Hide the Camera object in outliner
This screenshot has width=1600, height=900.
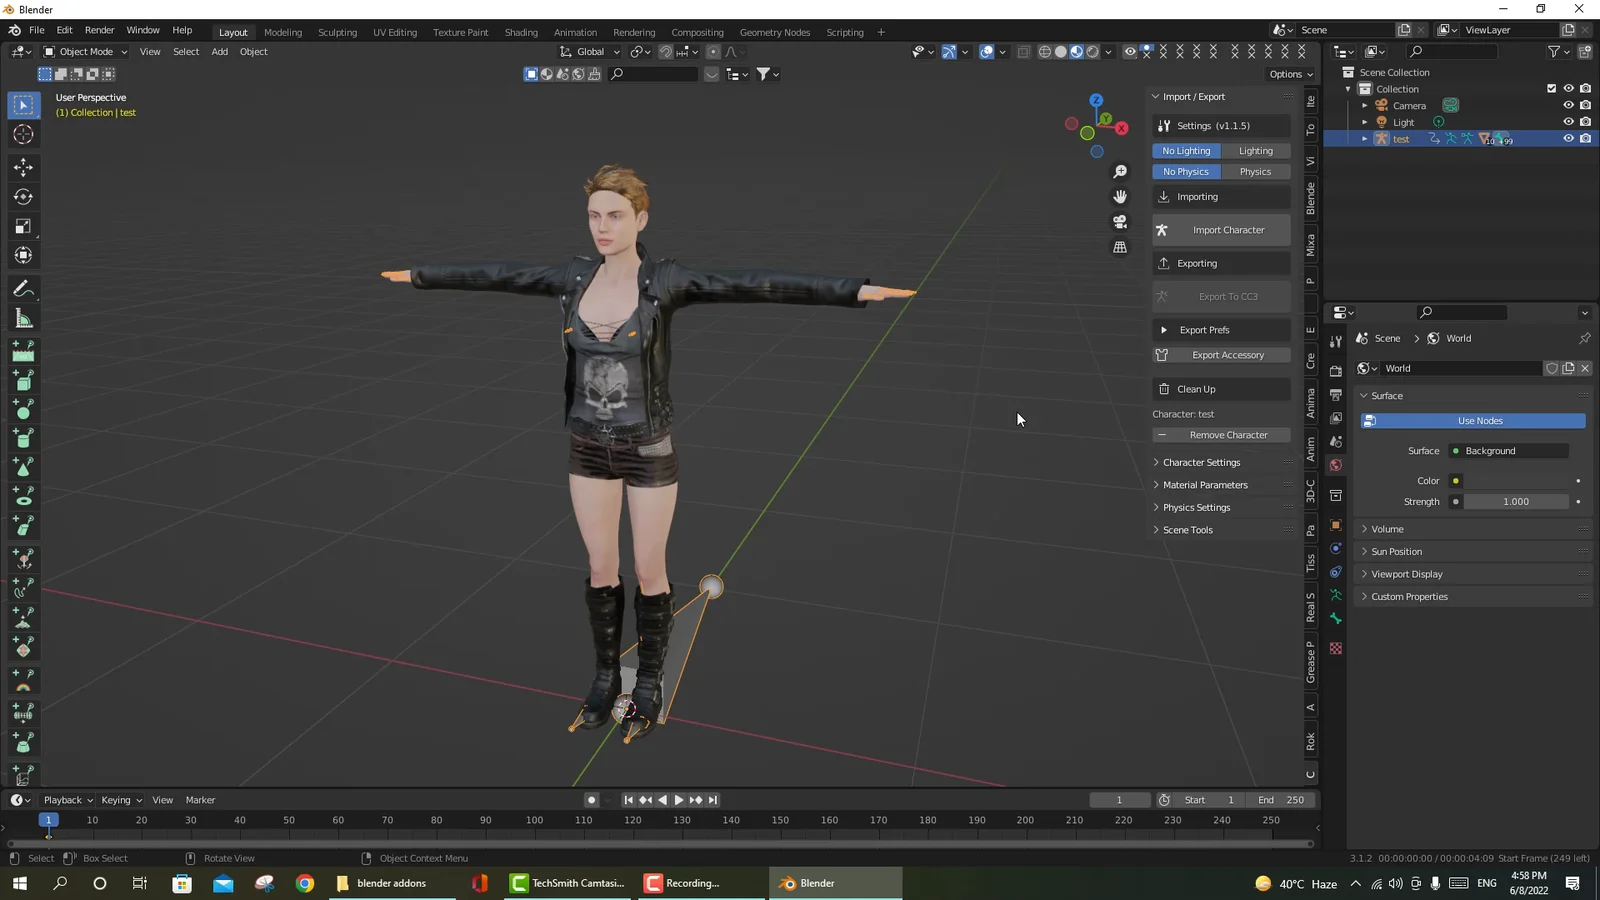[x=1568, y=105]
